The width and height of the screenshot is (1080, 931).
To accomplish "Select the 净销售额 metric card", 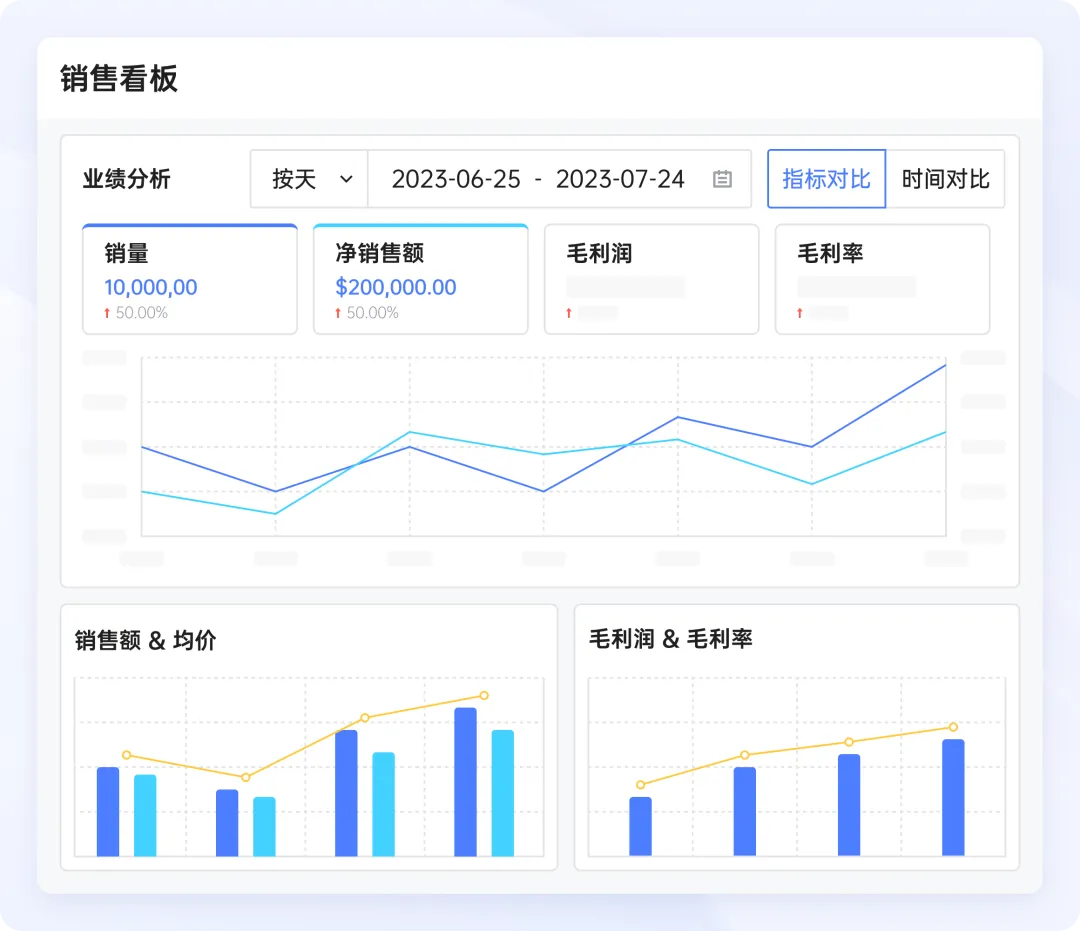I will (421, 280).
